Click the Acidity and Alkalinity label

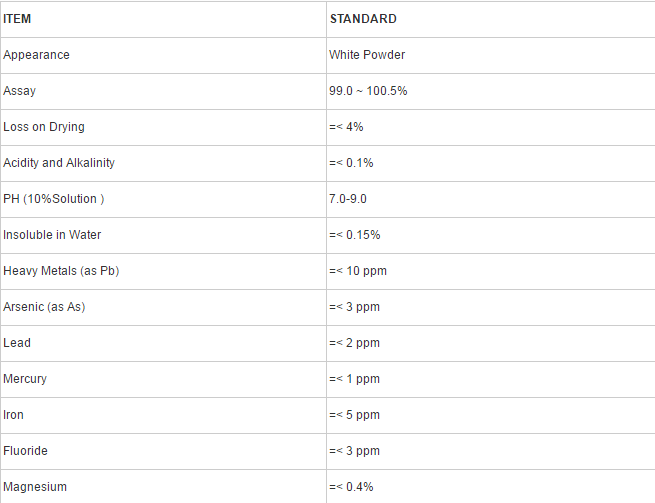pos(59,163)
